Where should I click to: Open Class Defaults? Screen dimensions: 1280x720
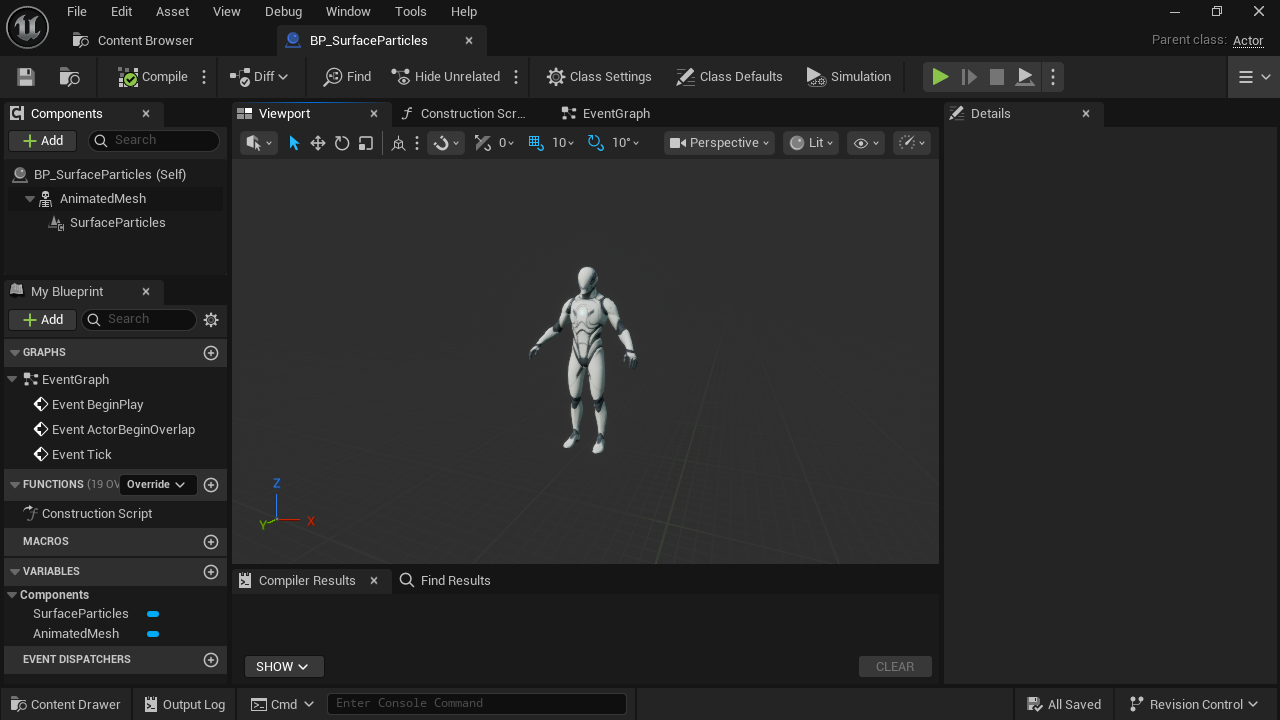[x=729, y=77]
